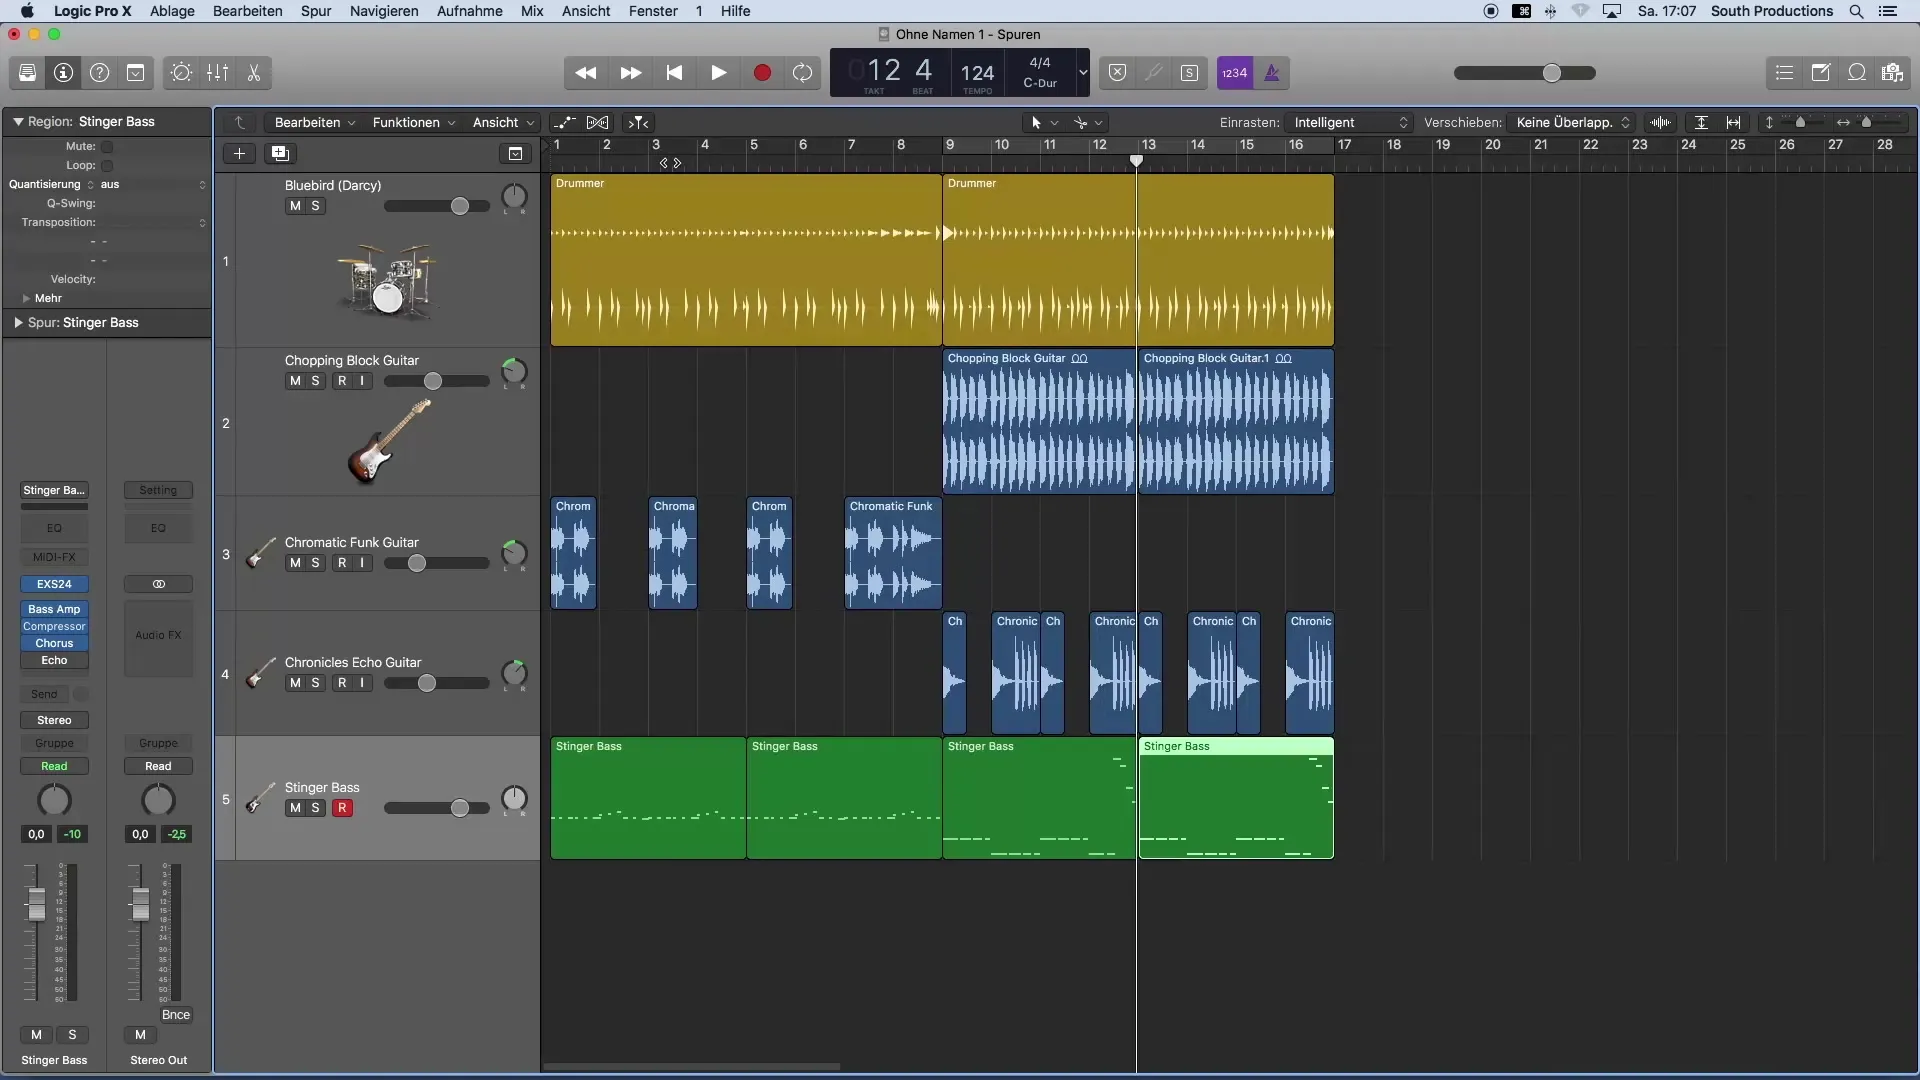Click the Rewind transport button
Image resolution: width=1920 pixels, height=1080 pixels.
[x=586, y=73]
